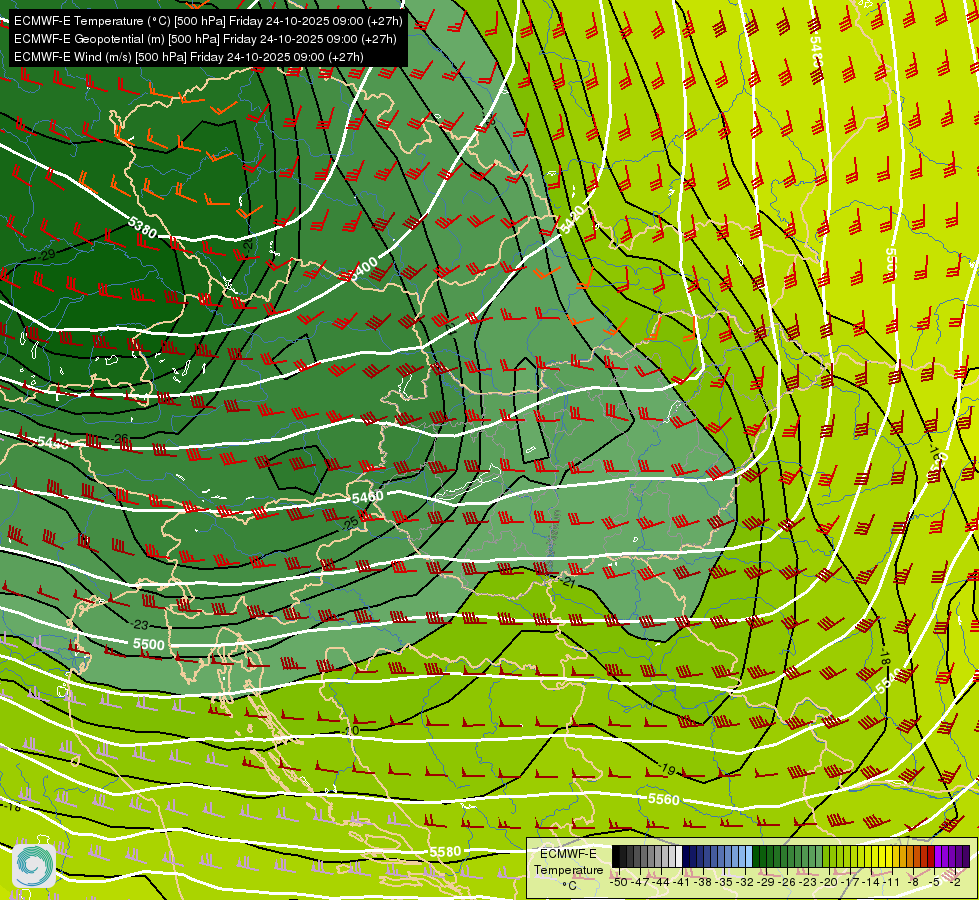Pick the black swatch at the legend's cold end
The width and height of the screenshot is (979, 900).
tap(616, 856)
